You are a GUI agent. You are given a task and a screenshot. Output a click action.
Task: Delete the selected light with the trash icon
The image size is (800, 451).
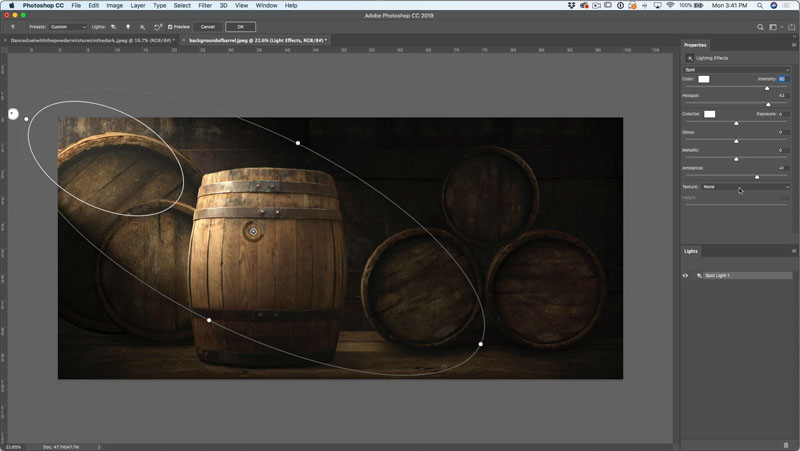click(786, 445)
